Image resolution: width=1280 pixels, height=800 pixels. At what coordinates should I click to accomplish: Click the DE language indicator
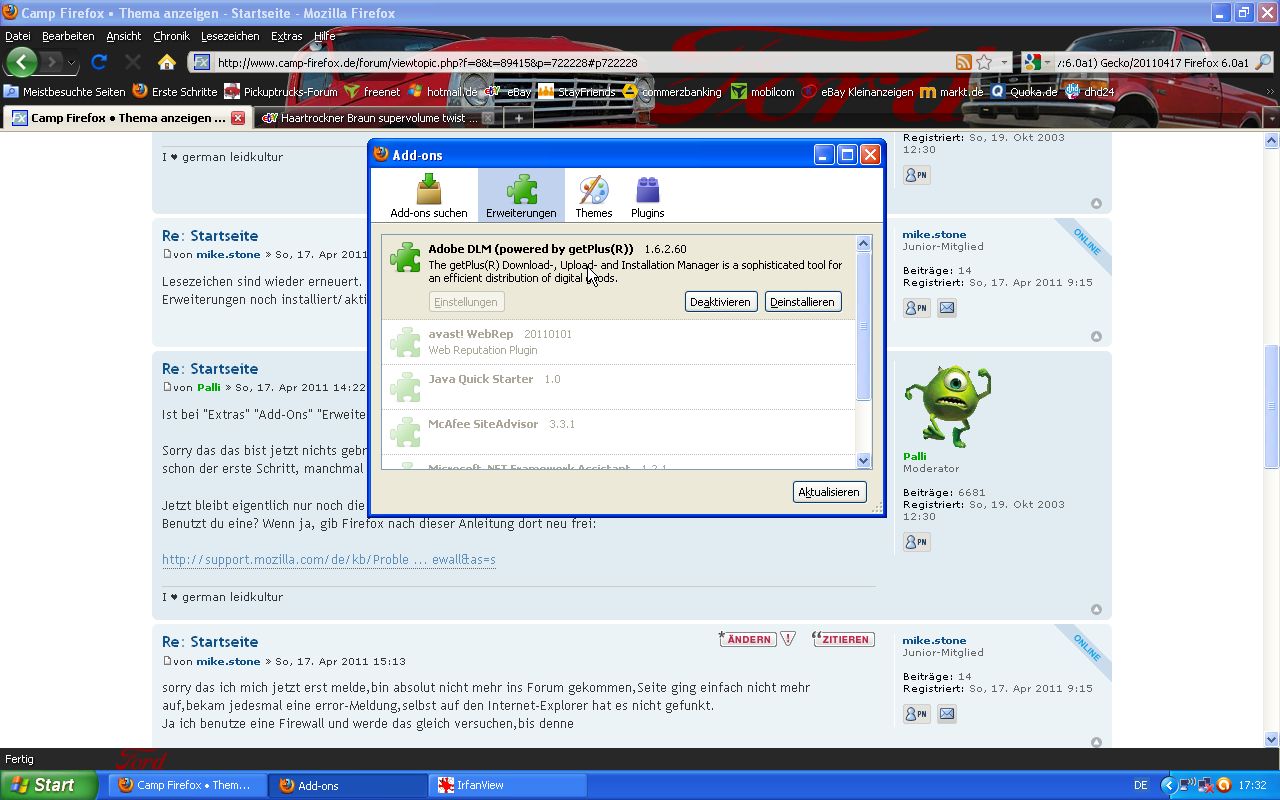1141,785
